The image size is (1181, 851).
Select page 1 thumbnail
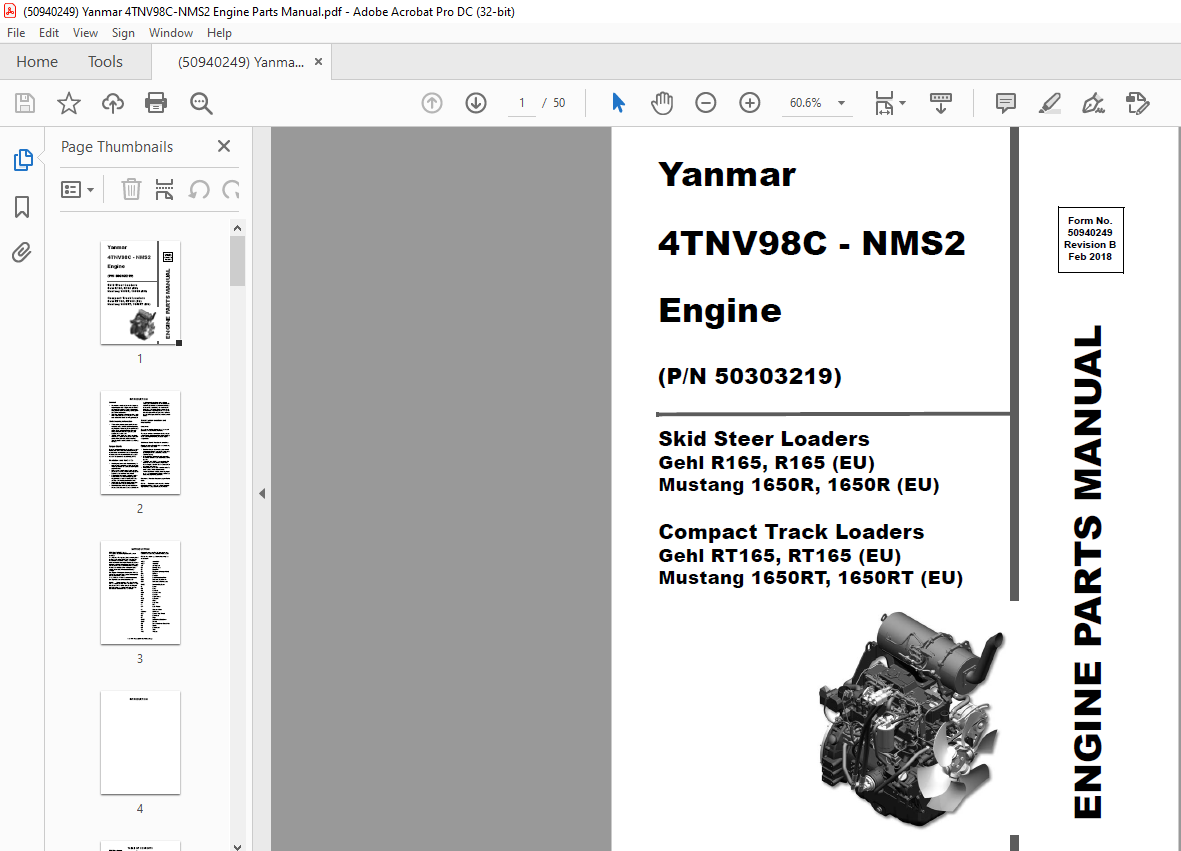(140, 293)
